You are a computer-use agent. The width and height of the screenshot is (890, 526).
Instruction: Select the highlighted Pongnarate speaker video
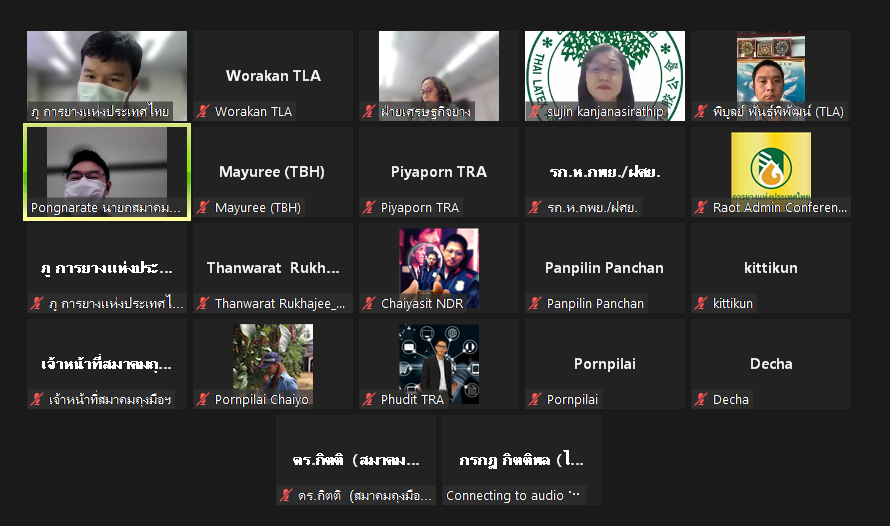click(x=107, y=172)
